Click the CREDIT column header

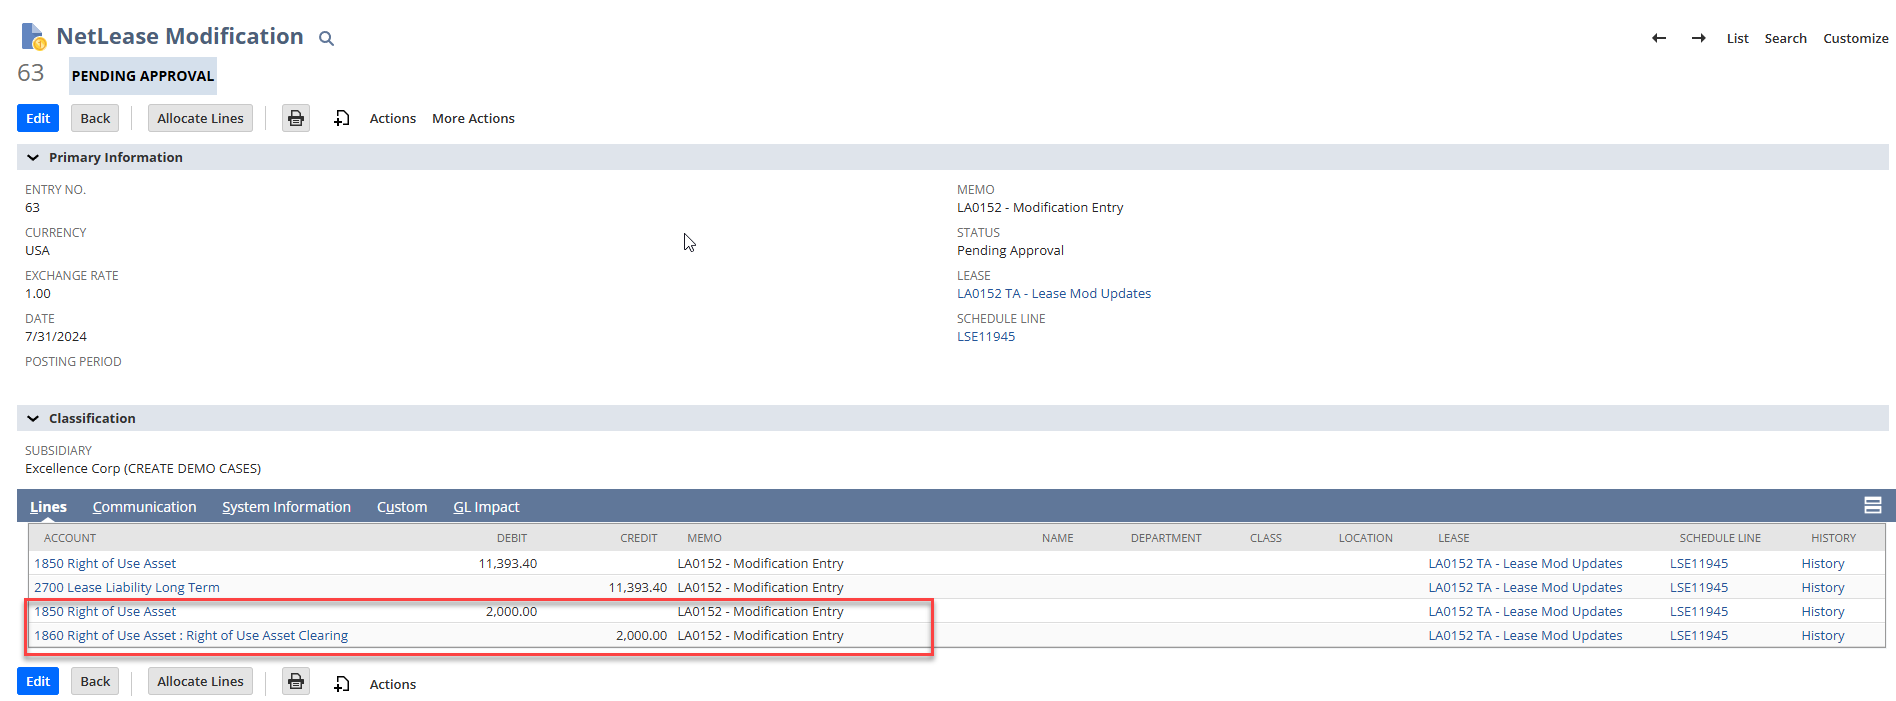tap(639, 538)
